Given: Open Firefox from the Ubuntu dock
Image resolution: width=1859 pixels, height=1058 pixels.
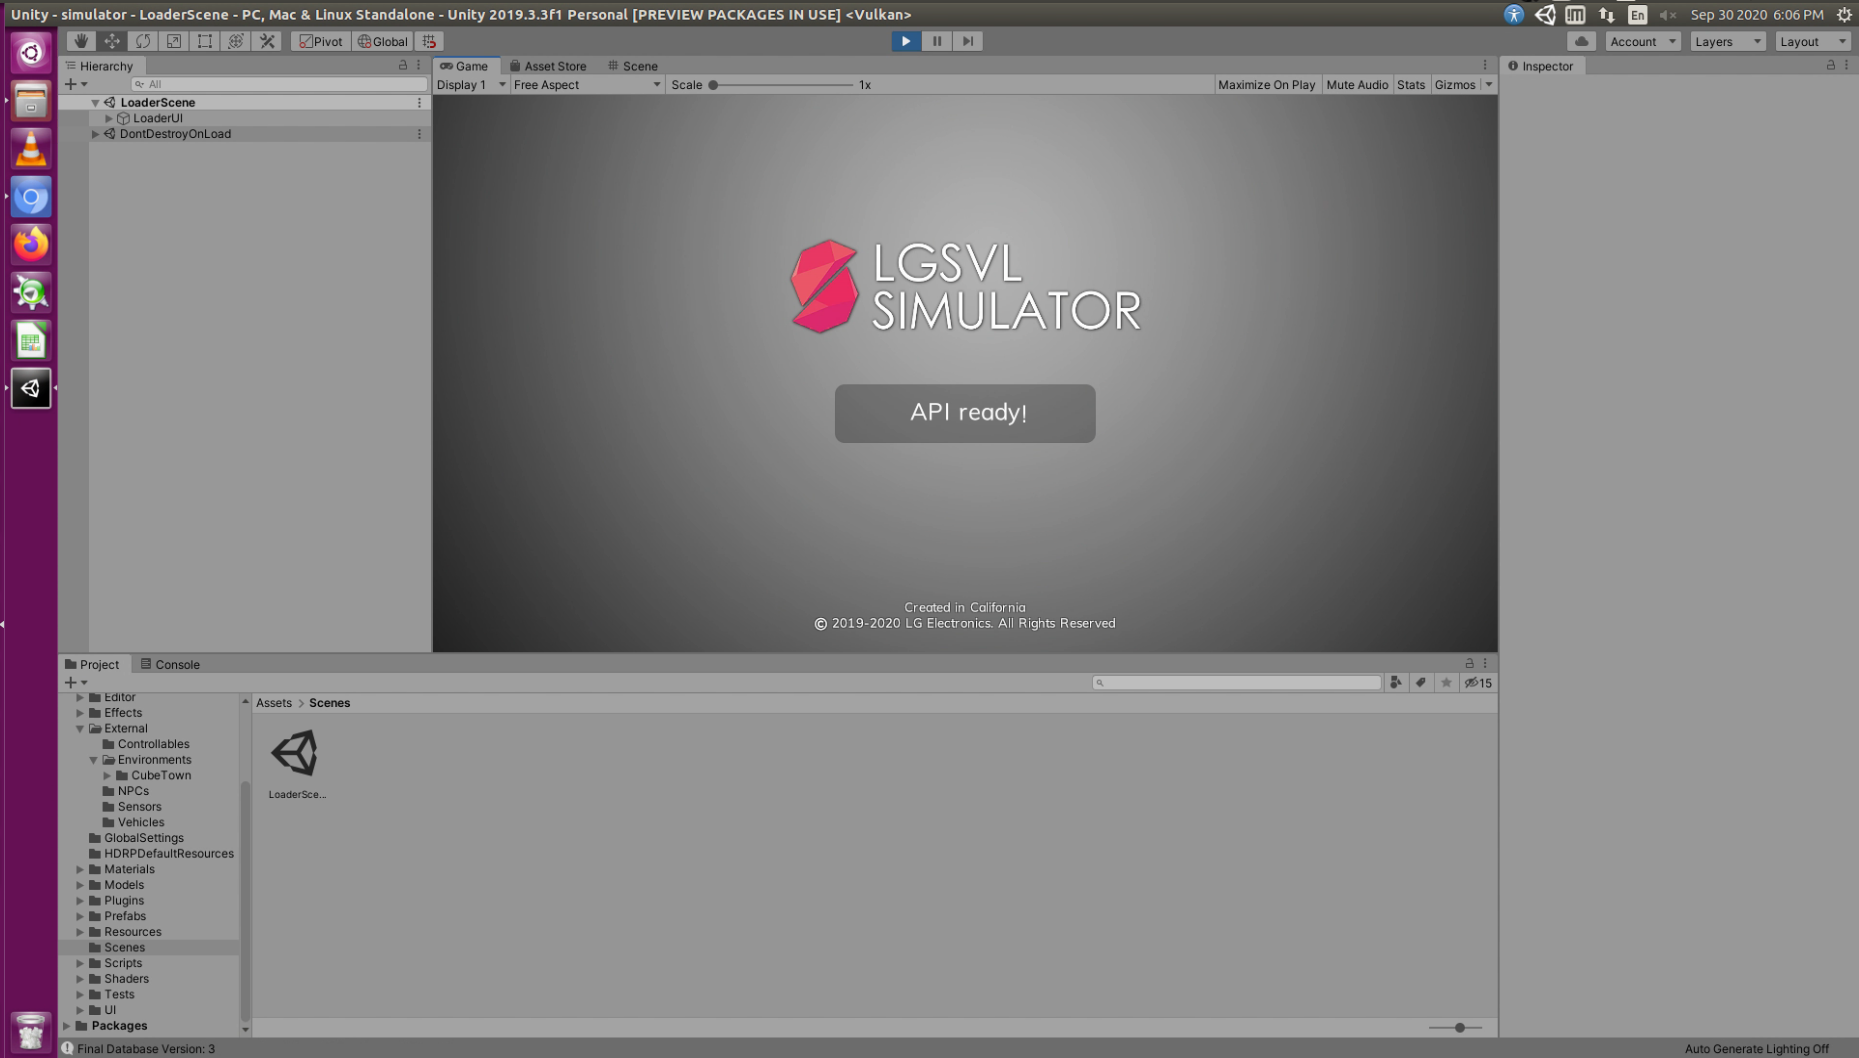Looking at the screenshot, I should (30, 245).
